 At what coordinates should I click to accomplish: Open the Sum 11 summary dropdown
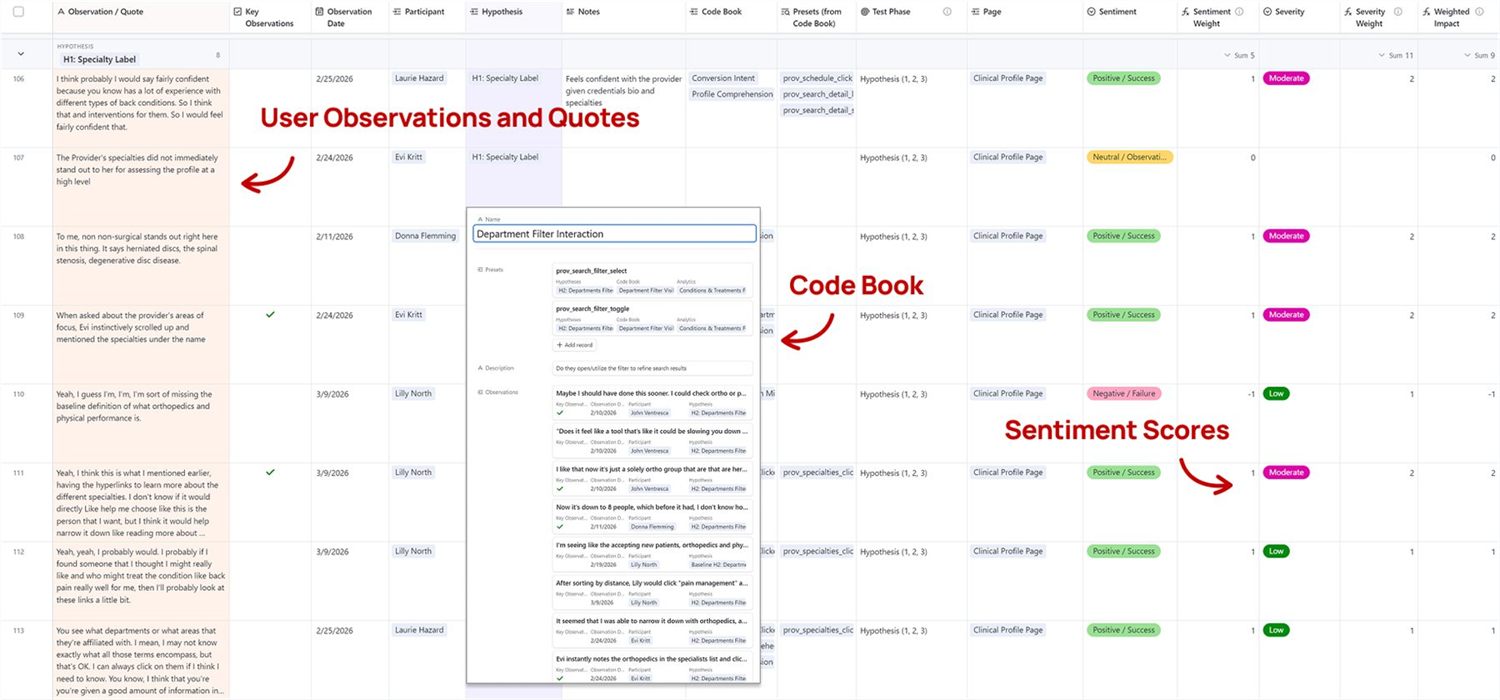point(1396,55)
